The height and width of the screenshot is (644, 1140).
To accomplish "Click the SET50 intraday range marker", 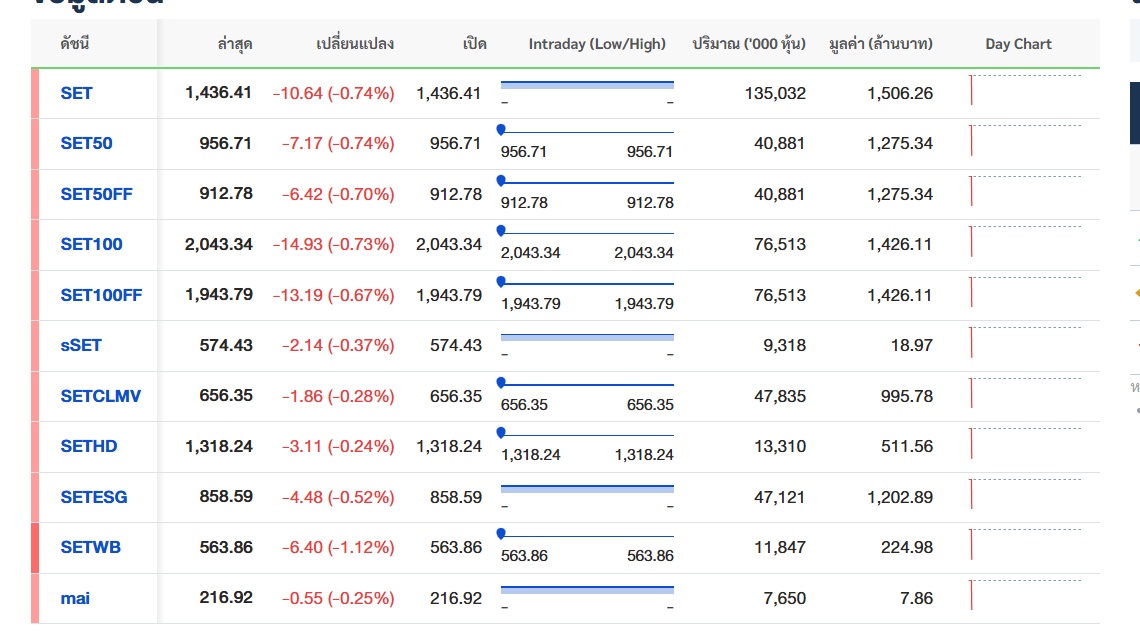I will 501,129.
